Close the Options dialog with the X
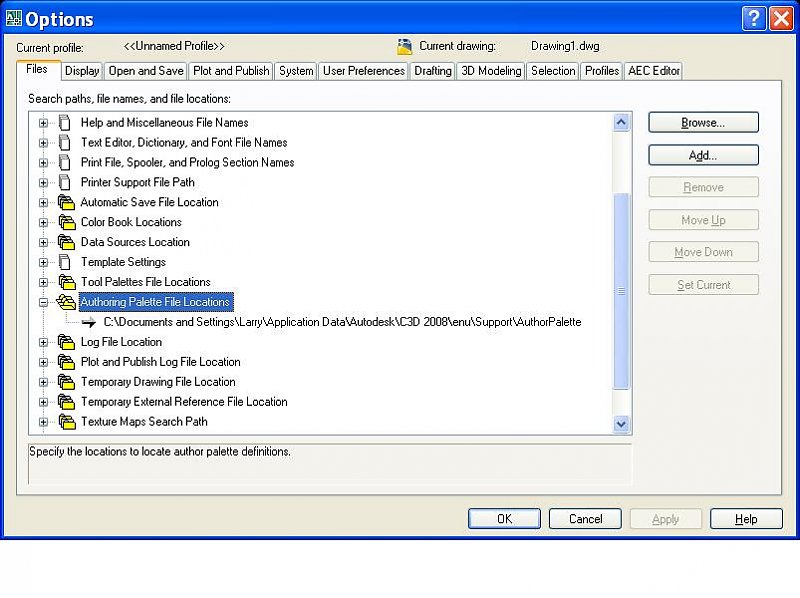Screen dimensions: 800x598 [781, 19]
